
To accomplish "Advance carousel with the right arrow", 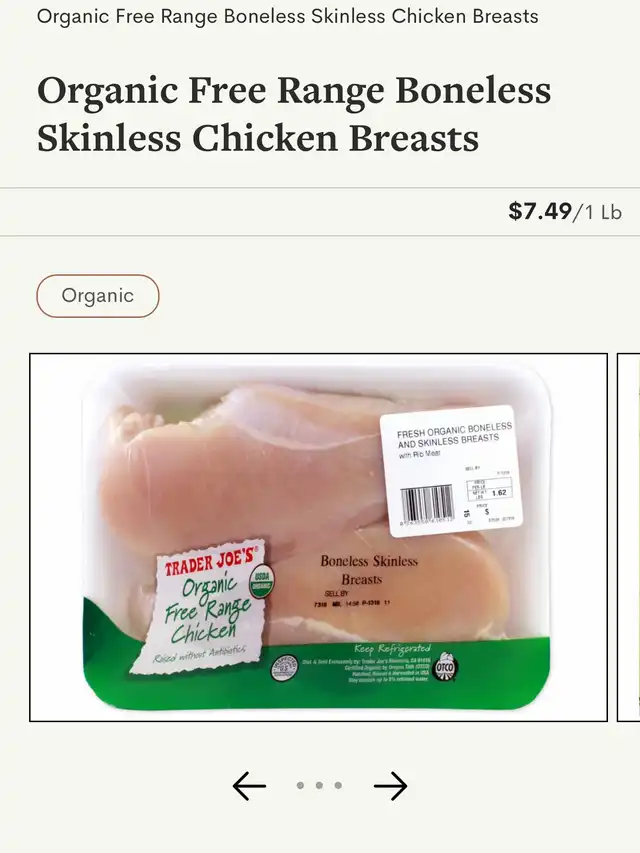I will (x=391, y=786).
